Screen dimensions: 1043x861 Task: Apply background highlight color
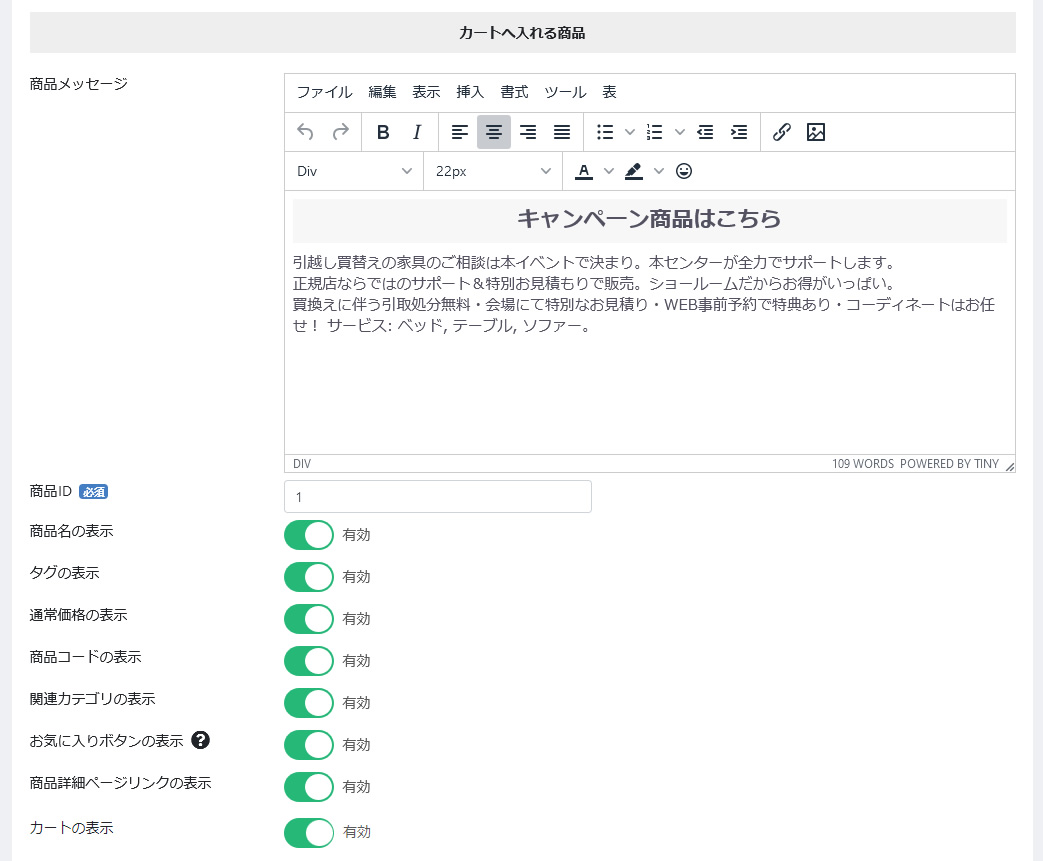tap(634, 171)
